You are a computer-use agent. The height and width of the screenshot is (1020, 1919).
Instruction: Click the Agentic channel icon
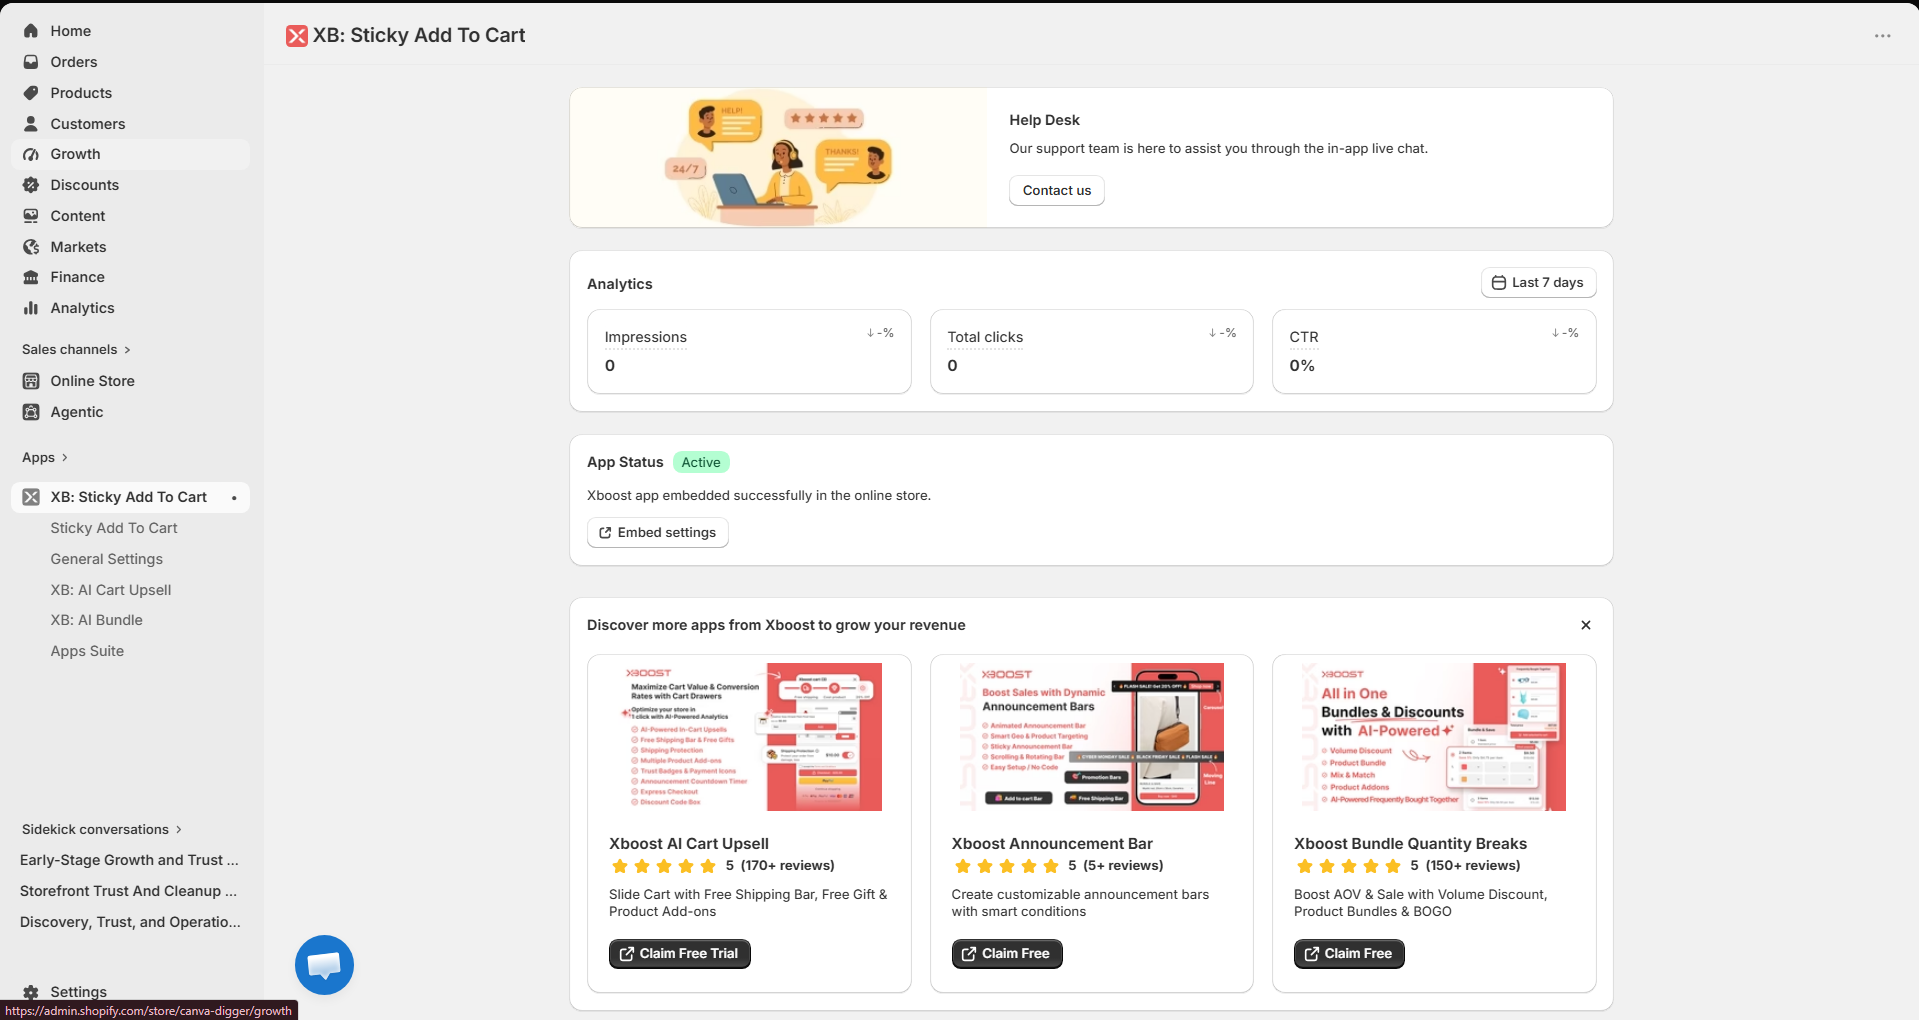point(31,412)
